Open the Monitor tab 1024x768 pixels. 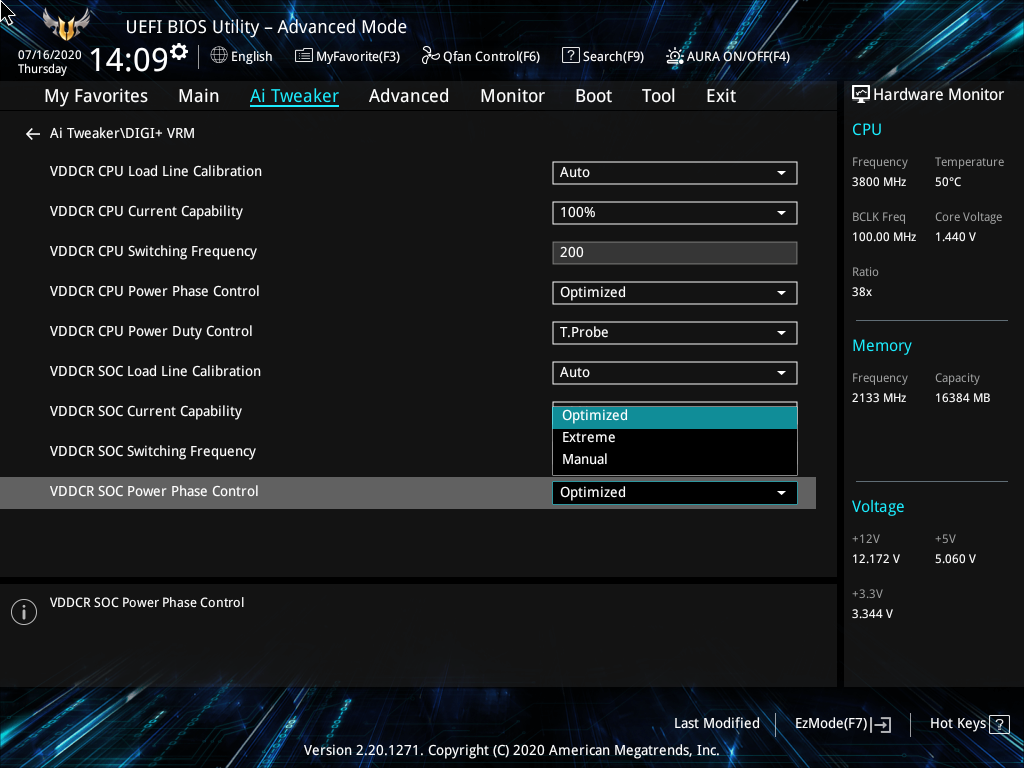coord(512,96)
